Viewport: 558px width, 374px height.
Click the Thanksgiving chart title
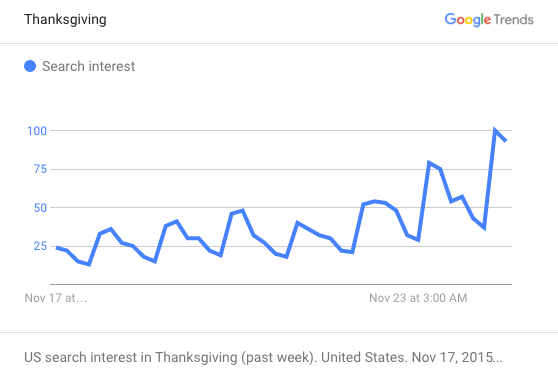[x=65, y=20]
